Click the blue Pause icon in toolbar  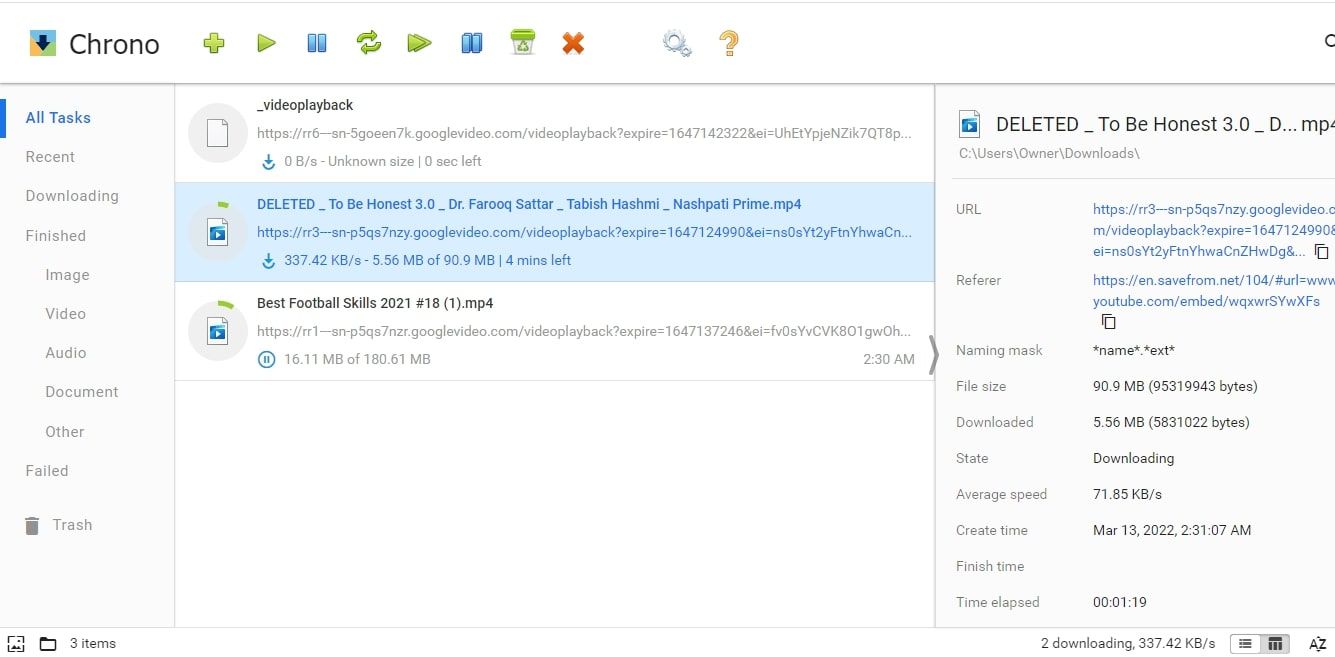click(x=317, y=43)
